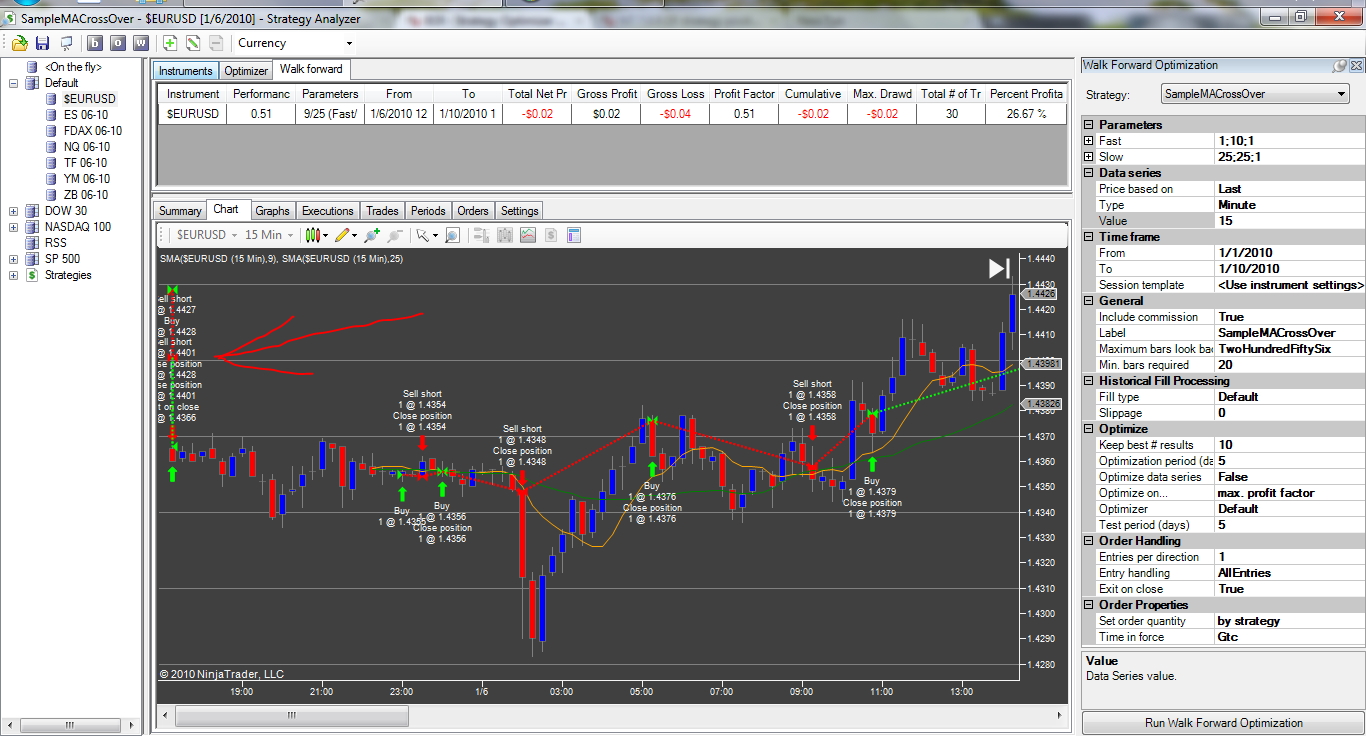Open the Orders tab

click(x=473, y=211)
